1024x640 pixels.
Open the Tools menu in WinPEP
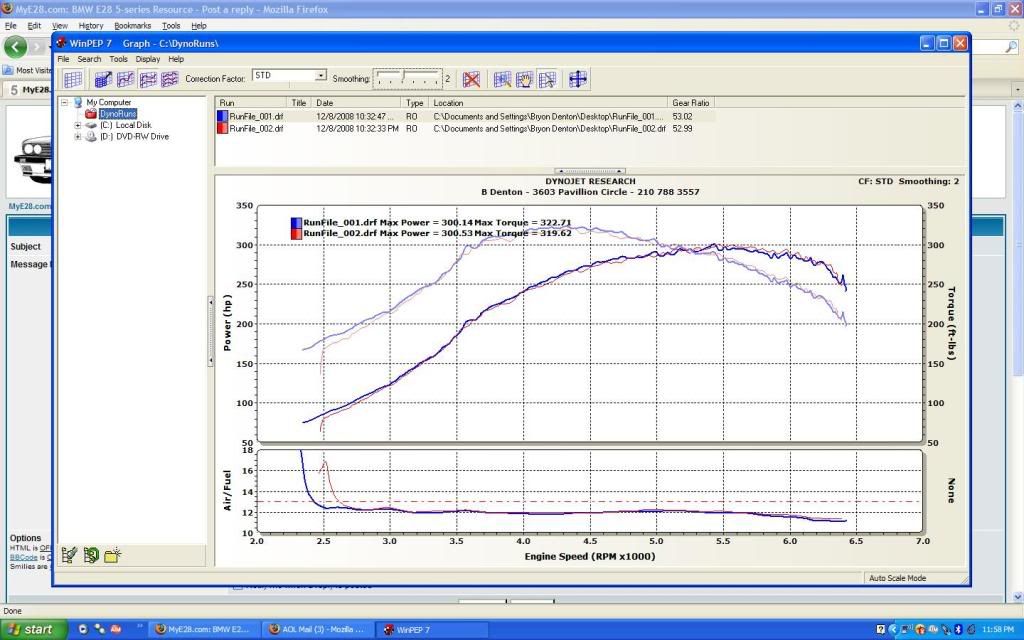point(118,59)
